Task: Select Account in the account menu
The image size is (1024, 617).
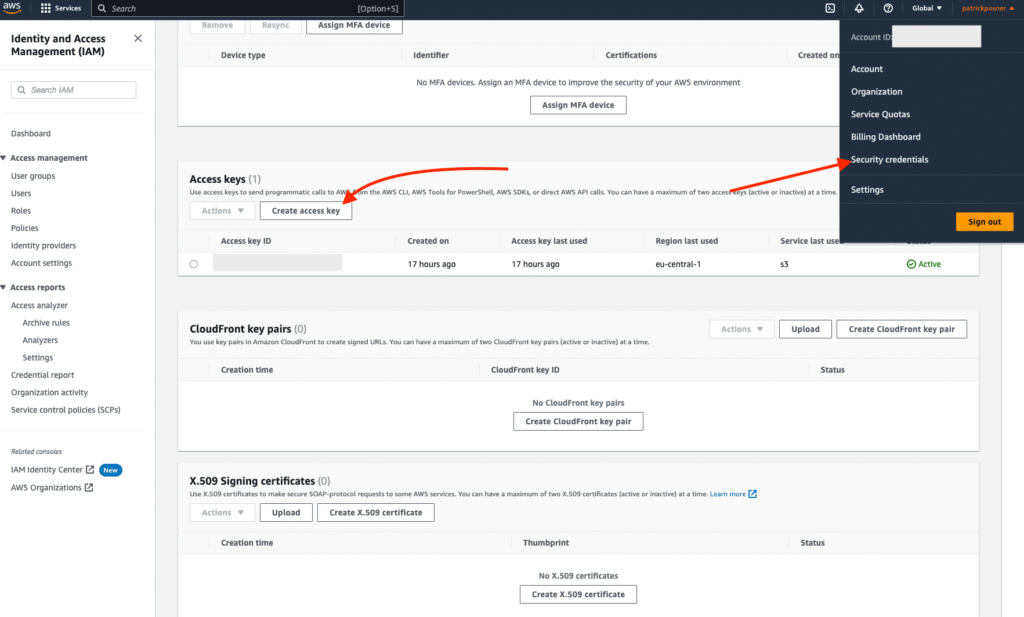Action: (867, 69)
